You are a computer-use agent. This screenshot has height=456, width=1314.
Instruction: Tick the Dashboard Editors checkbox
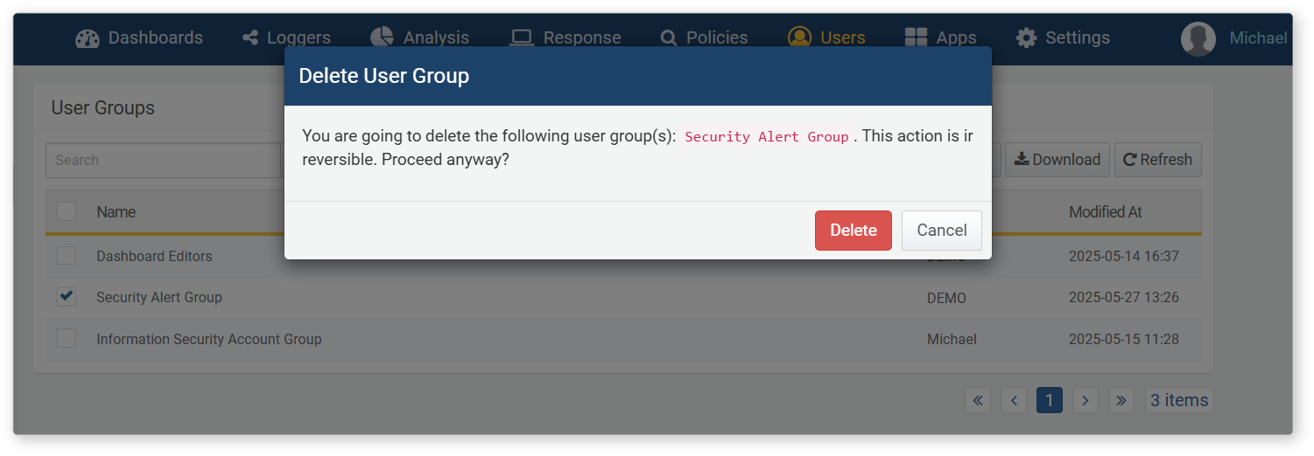pyautogui.click(x=66, y=256)
